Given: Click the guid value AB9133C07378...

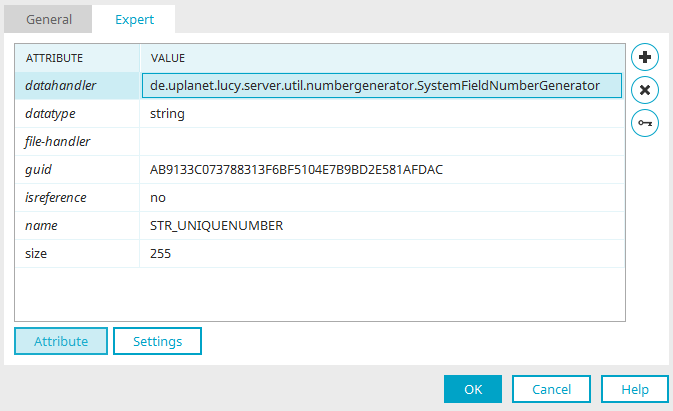Looking at the screenshot, I should [x=382, y=169].
